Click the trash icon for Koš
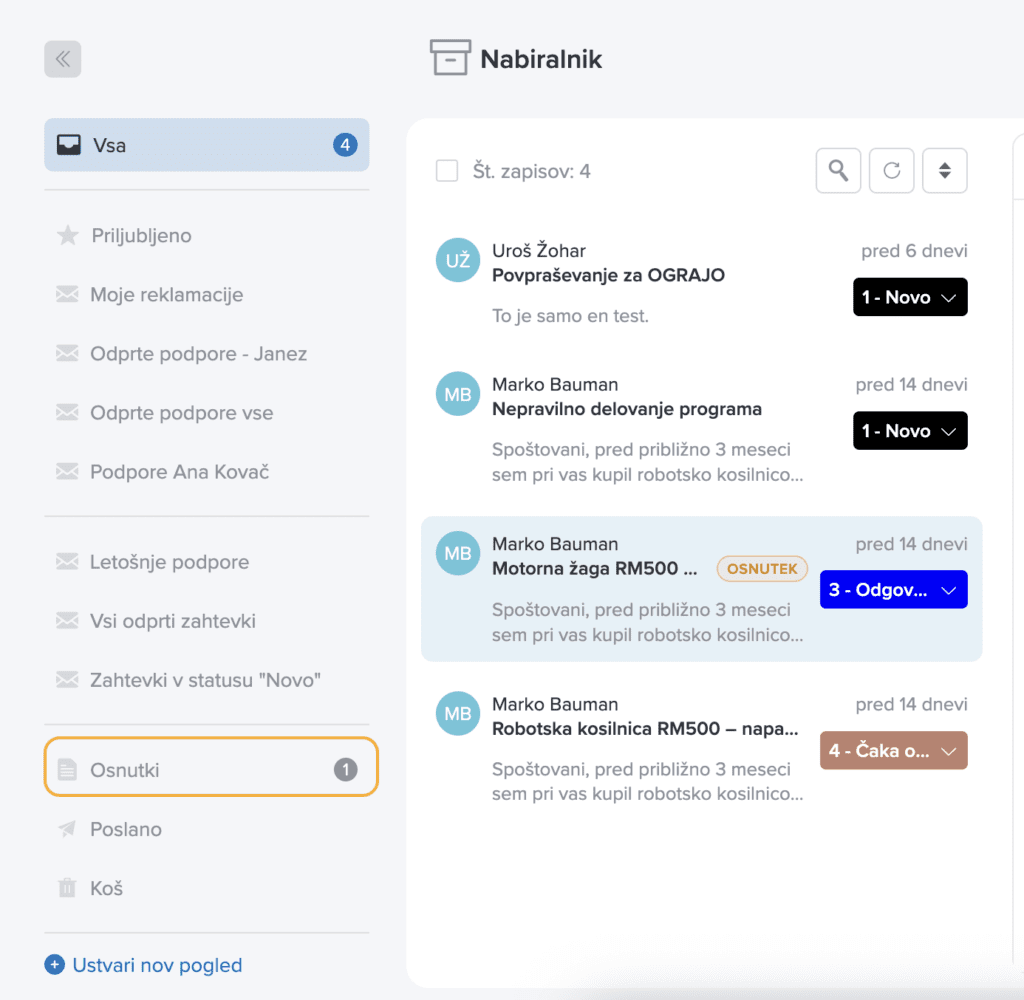 (67, 888)
